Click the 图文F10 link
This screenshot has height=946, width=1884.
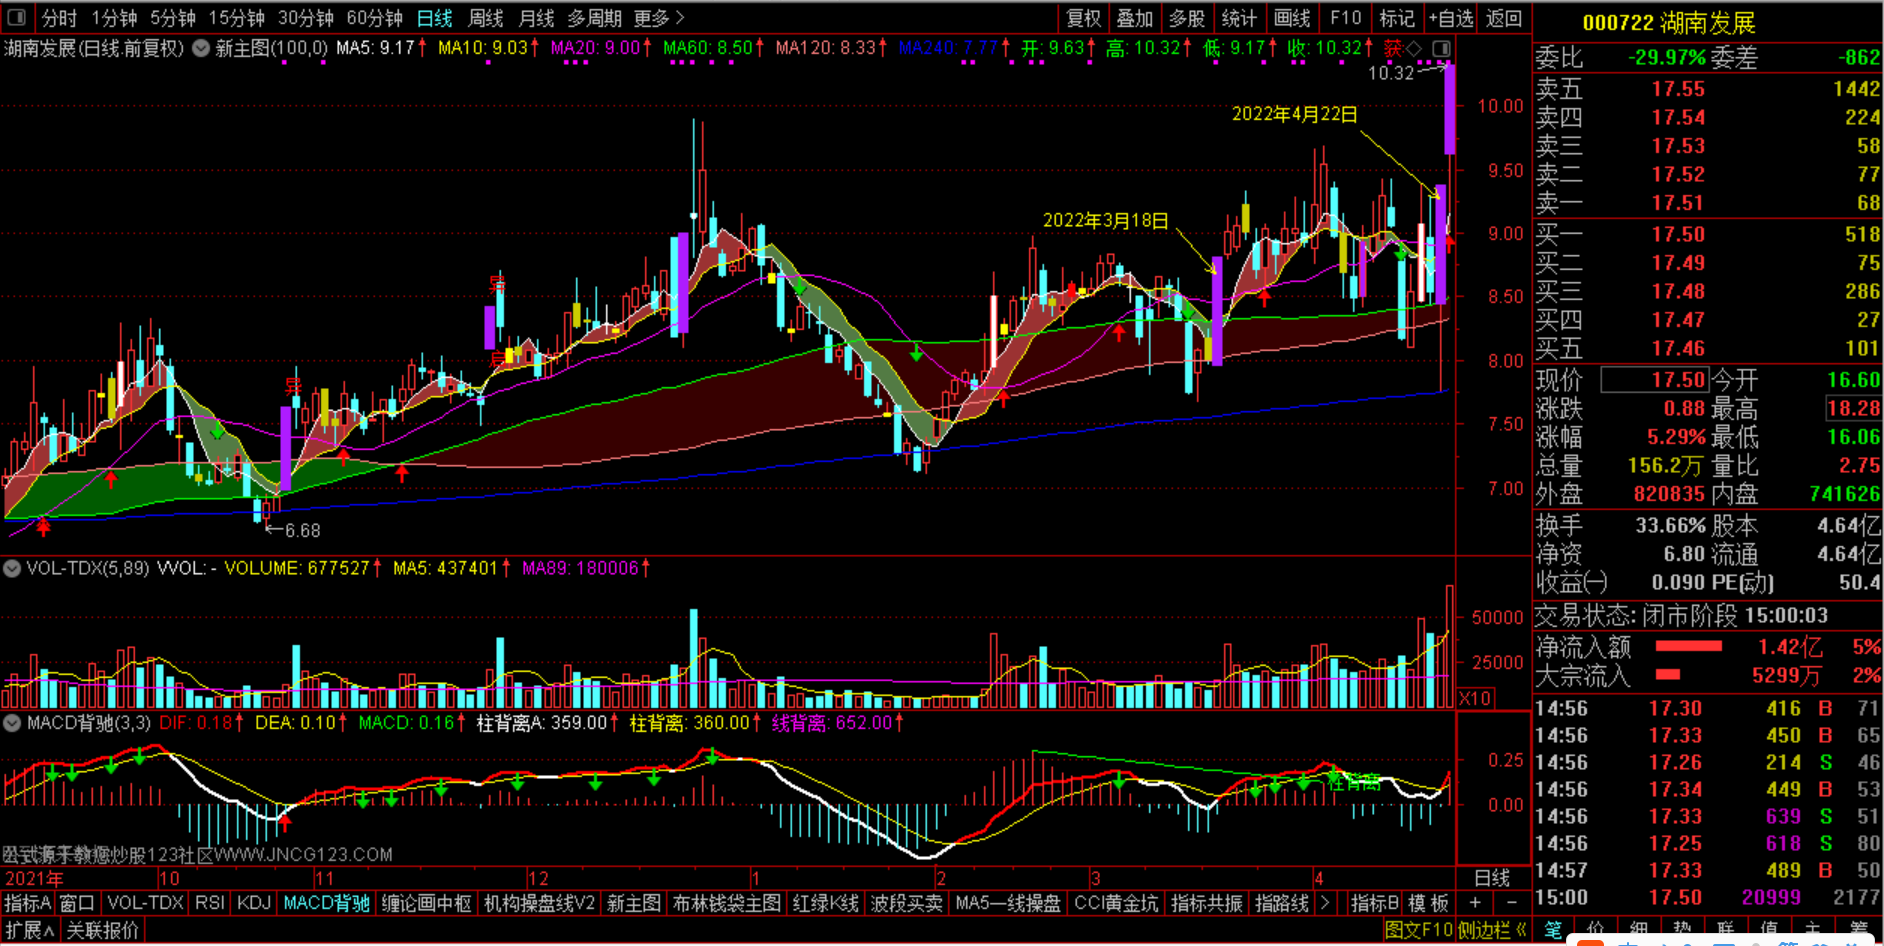tap(1418, 930)
